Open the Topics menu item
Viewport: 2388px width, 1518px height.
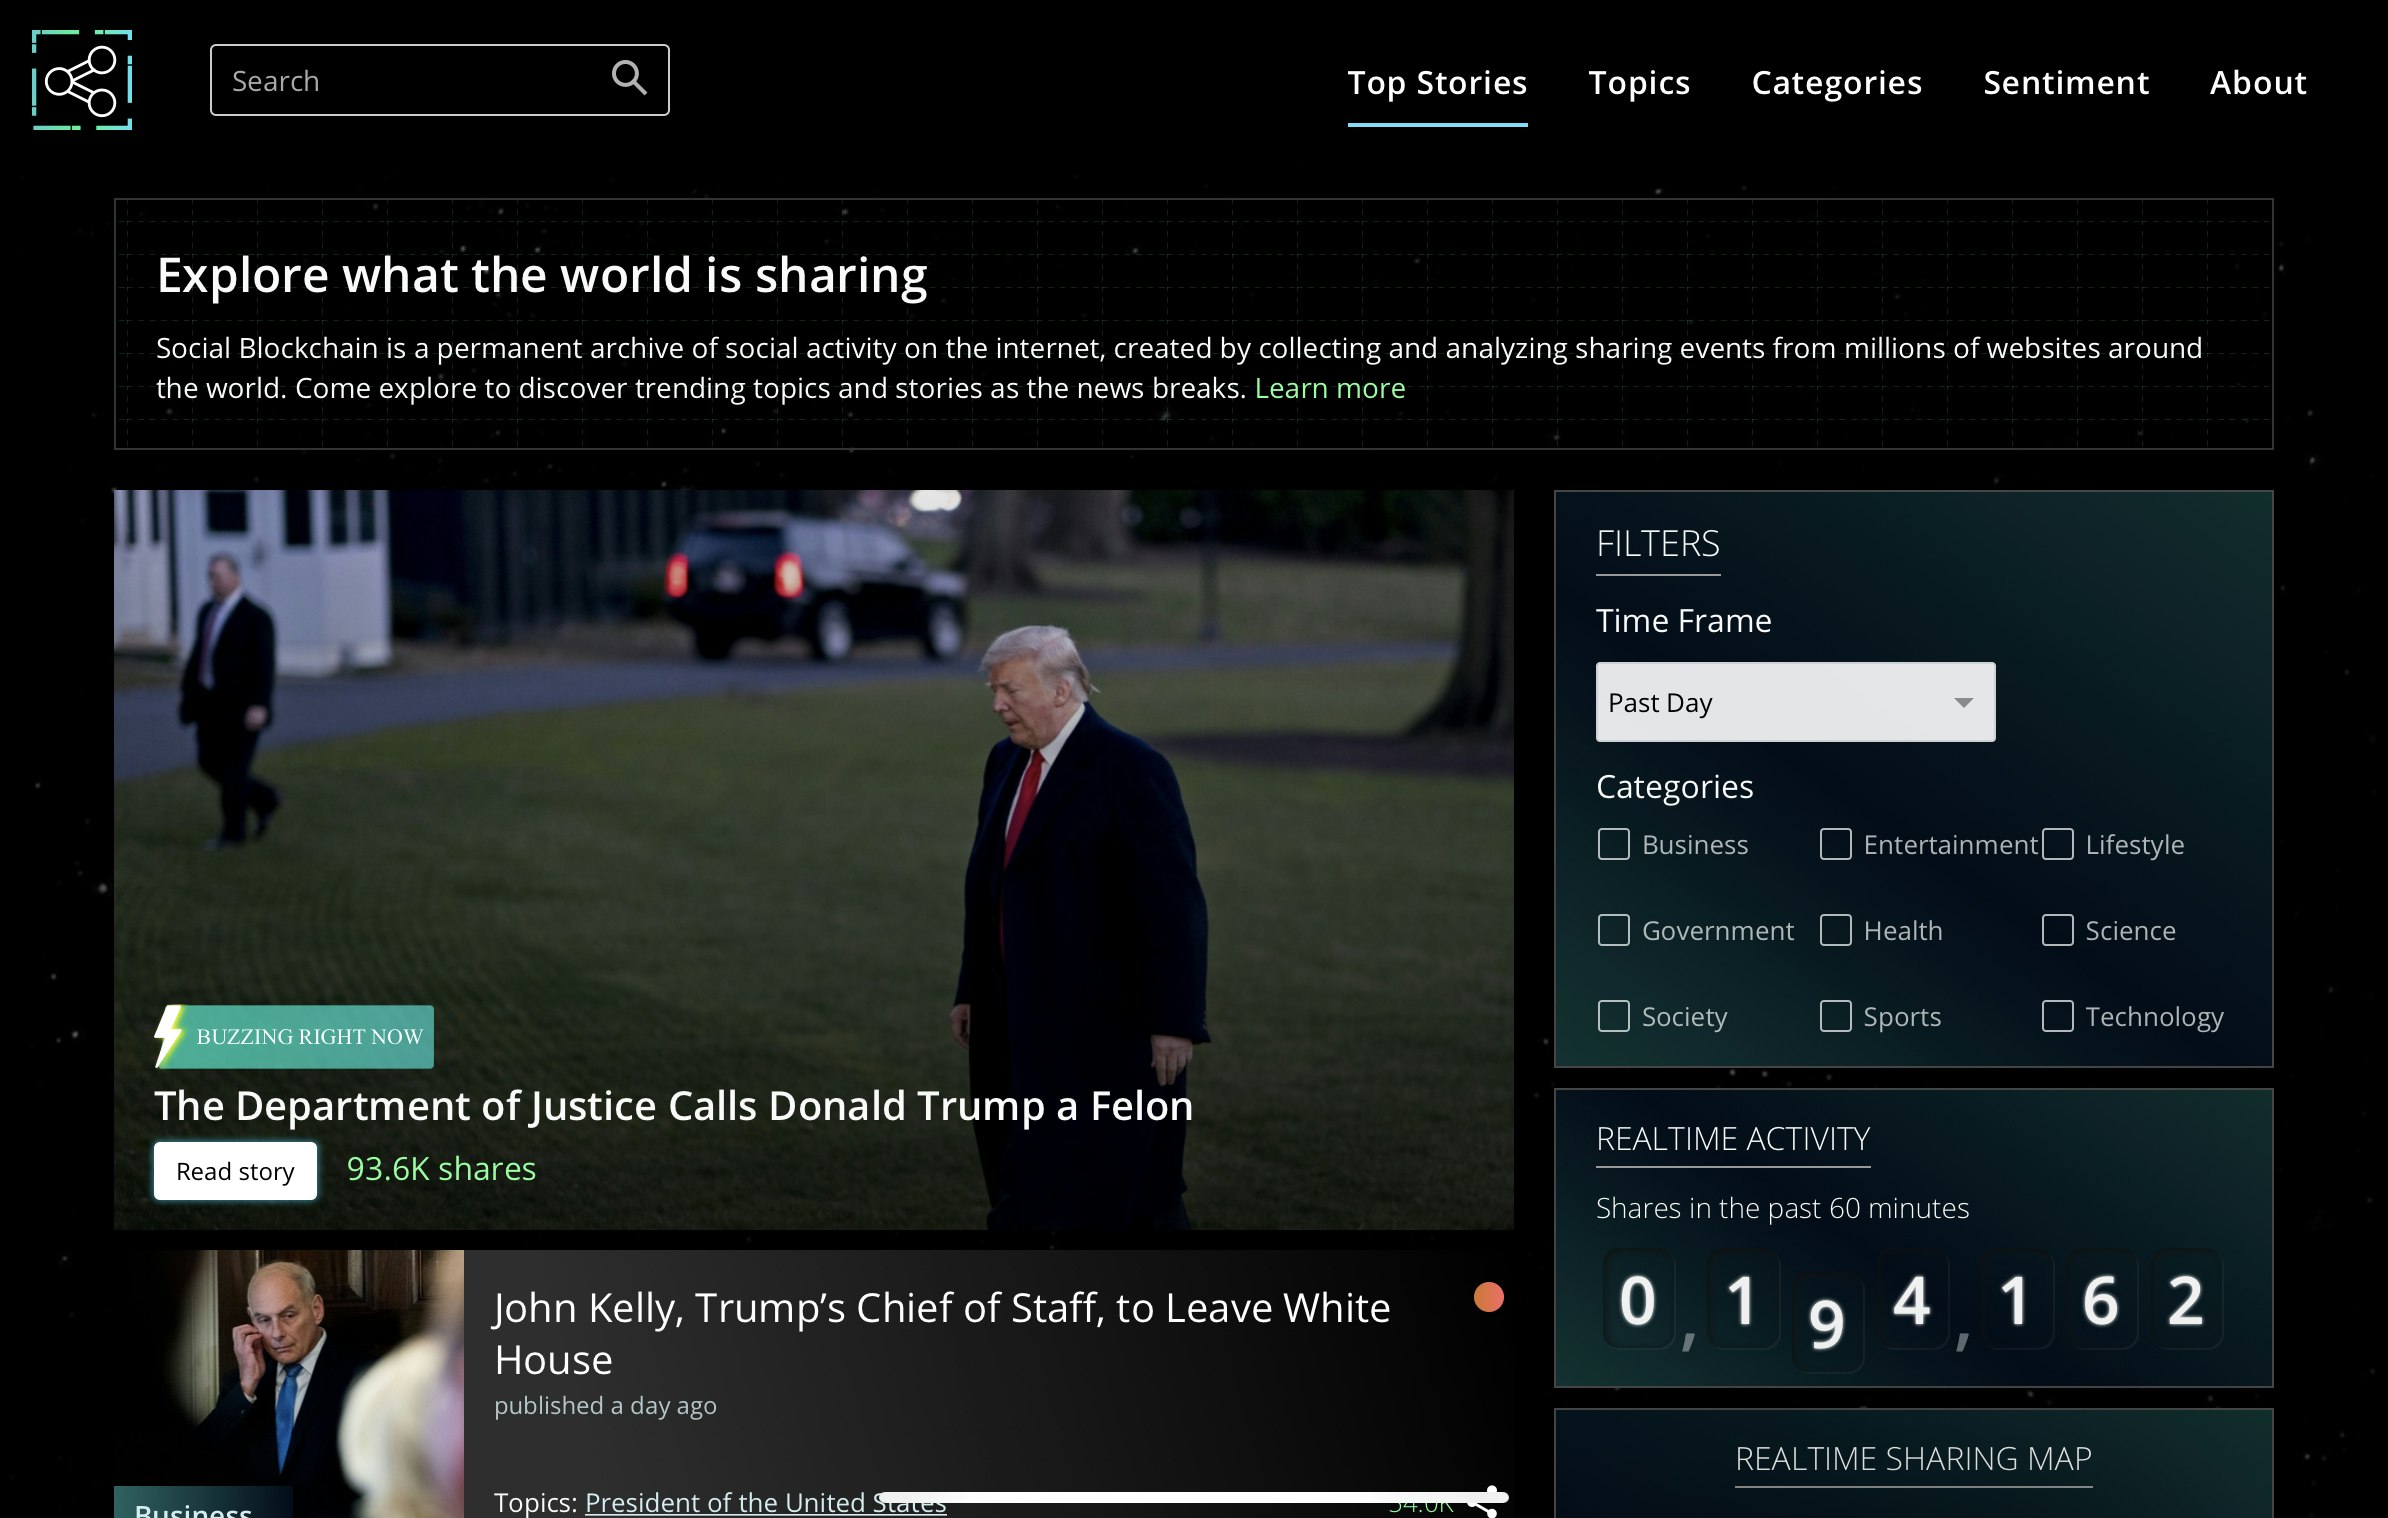[1639, 82]
